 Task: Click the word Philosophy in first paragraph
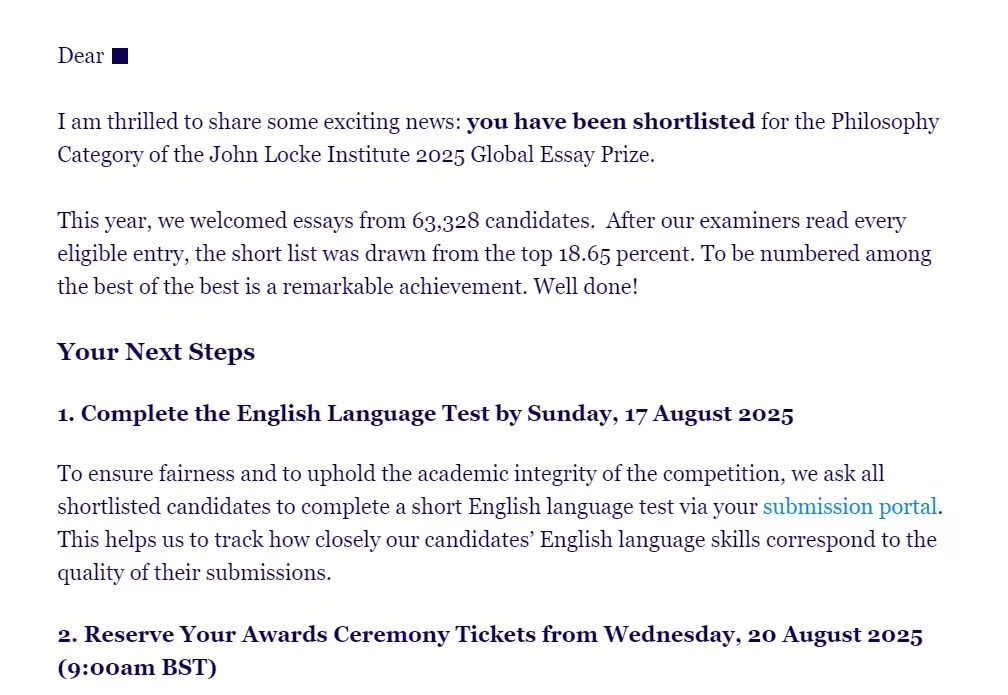point(885,122)
